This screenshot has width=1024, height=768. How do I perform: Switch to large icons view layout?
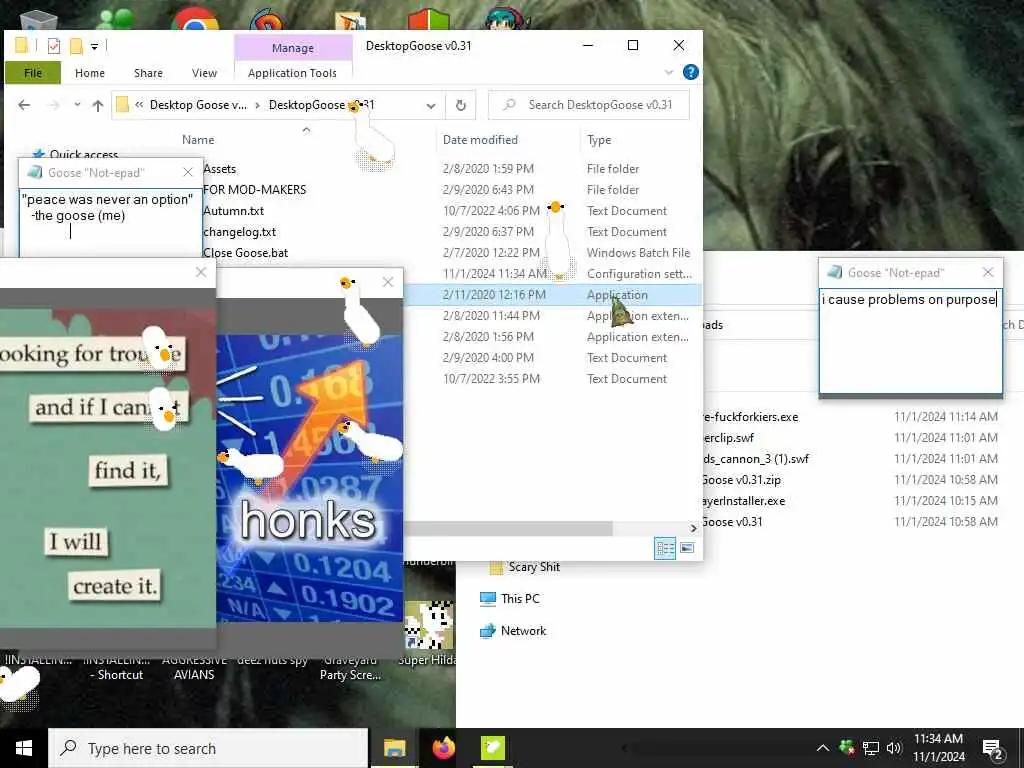[x=687, y=548]
